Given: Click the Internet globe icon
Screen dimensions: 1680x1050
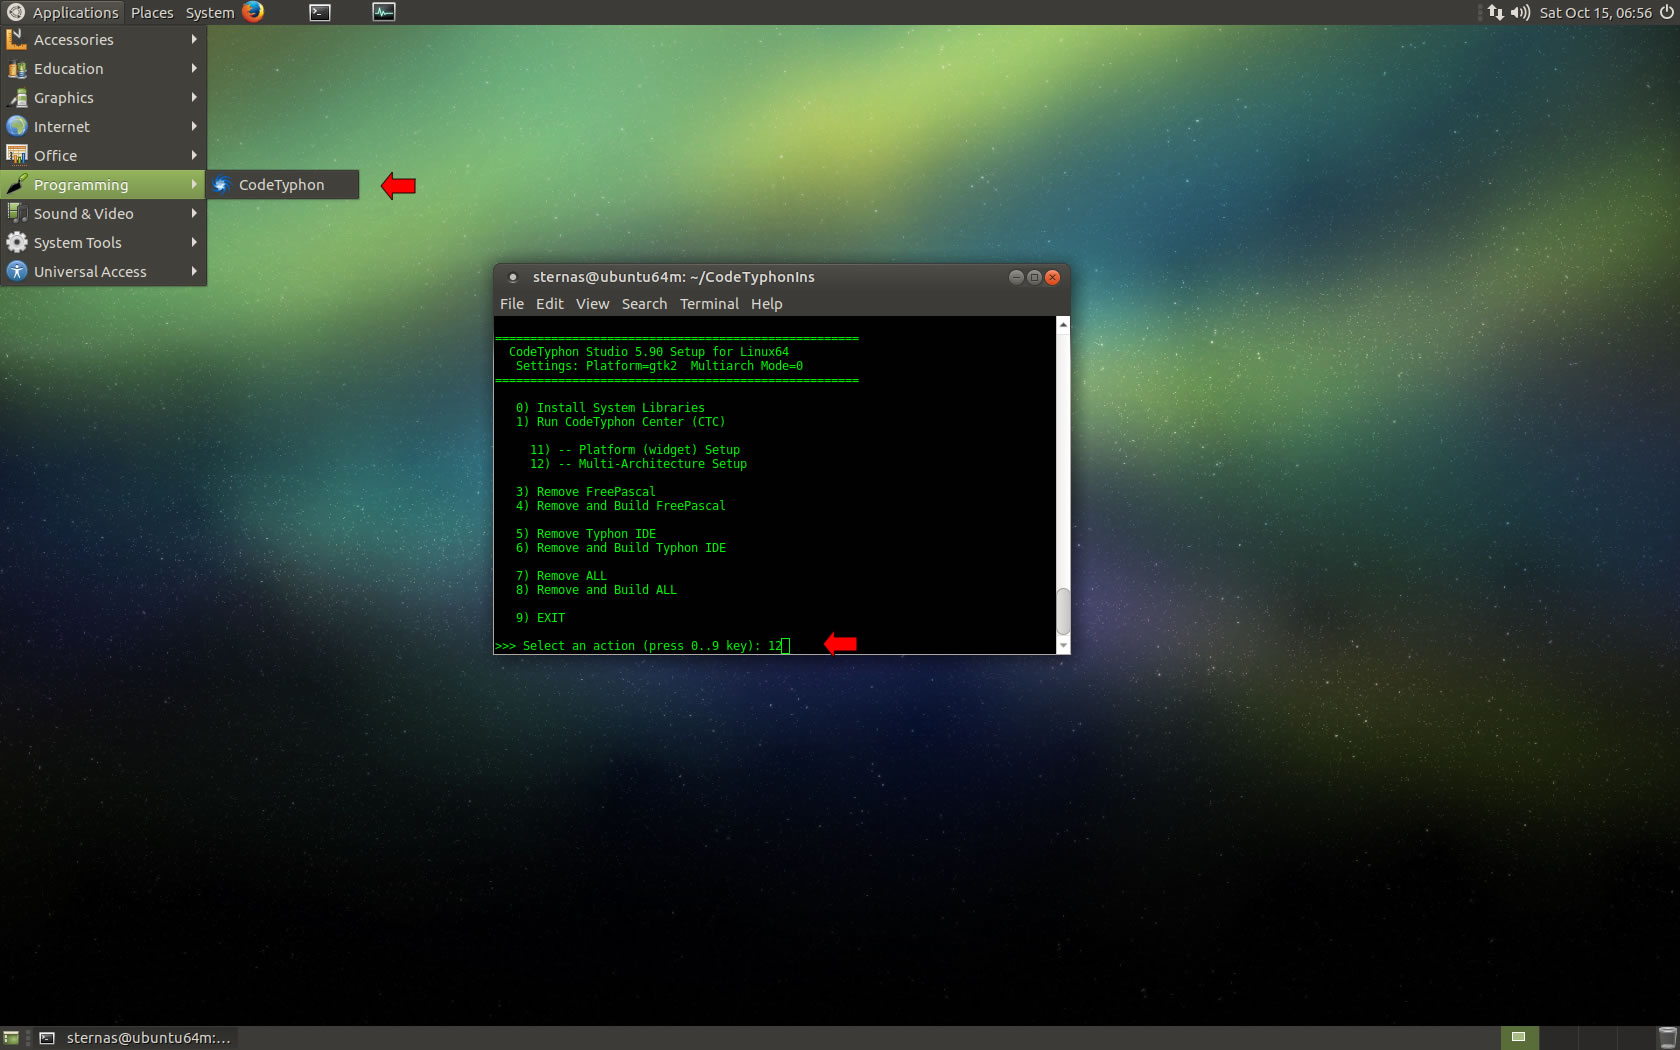Looking at the screenshot, I should [x=17, y=126].
